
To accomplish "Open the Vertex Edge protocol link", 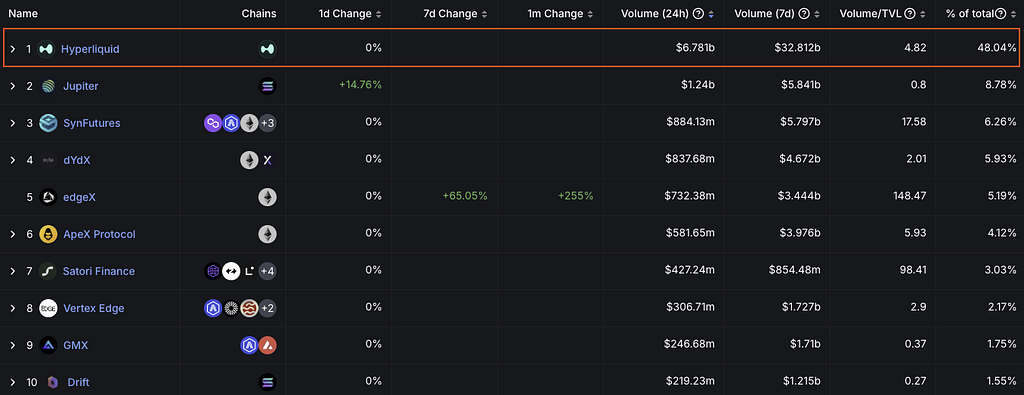I will 93,308.
